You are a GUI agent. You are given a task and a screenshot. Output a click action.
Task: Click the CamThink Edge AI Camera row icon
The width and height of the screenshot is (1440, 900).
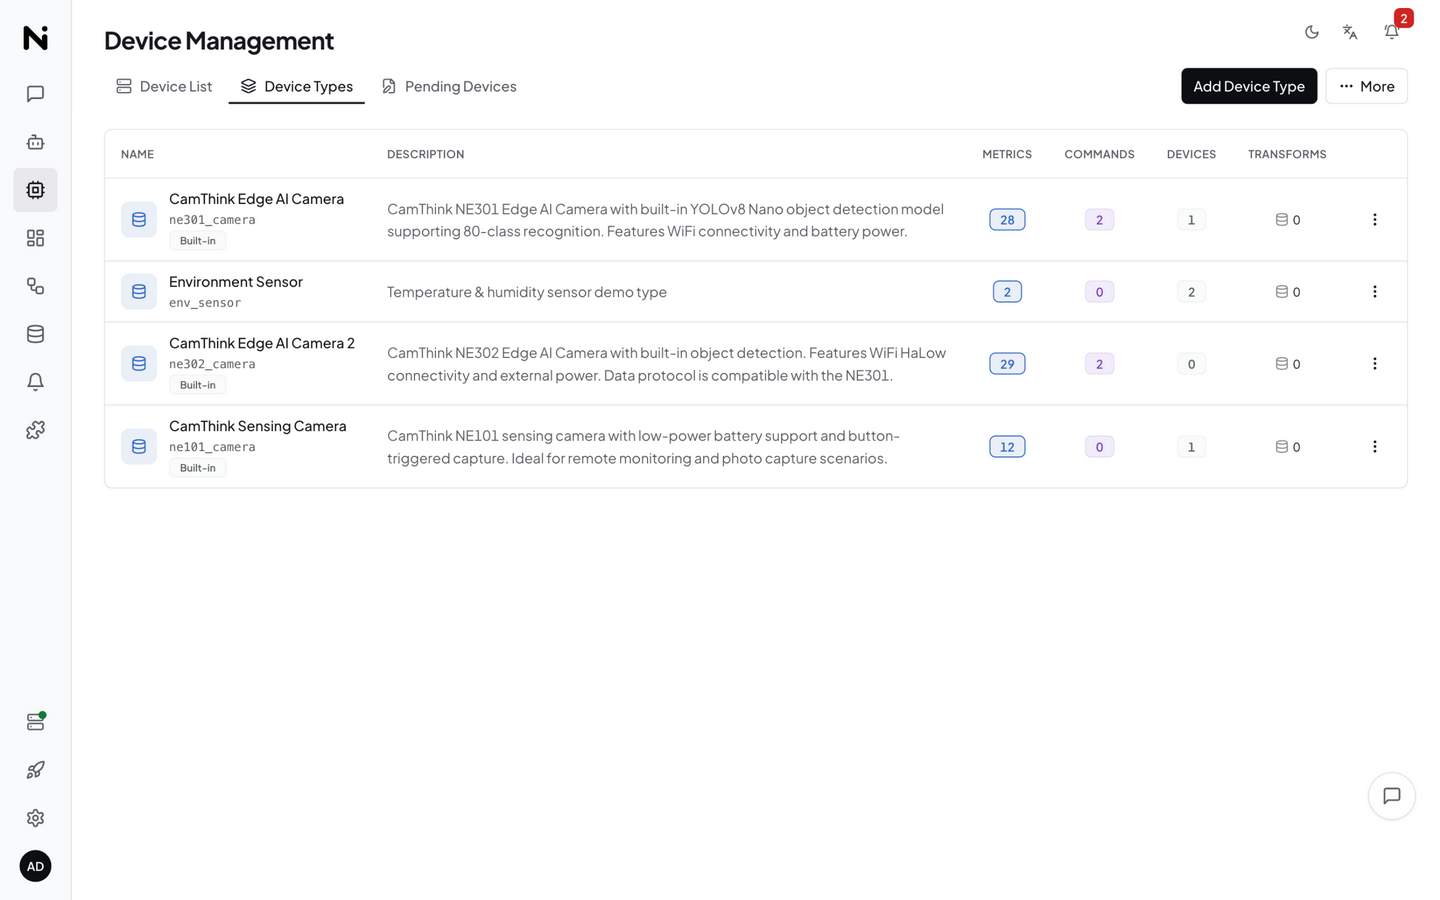coord(139,220)
